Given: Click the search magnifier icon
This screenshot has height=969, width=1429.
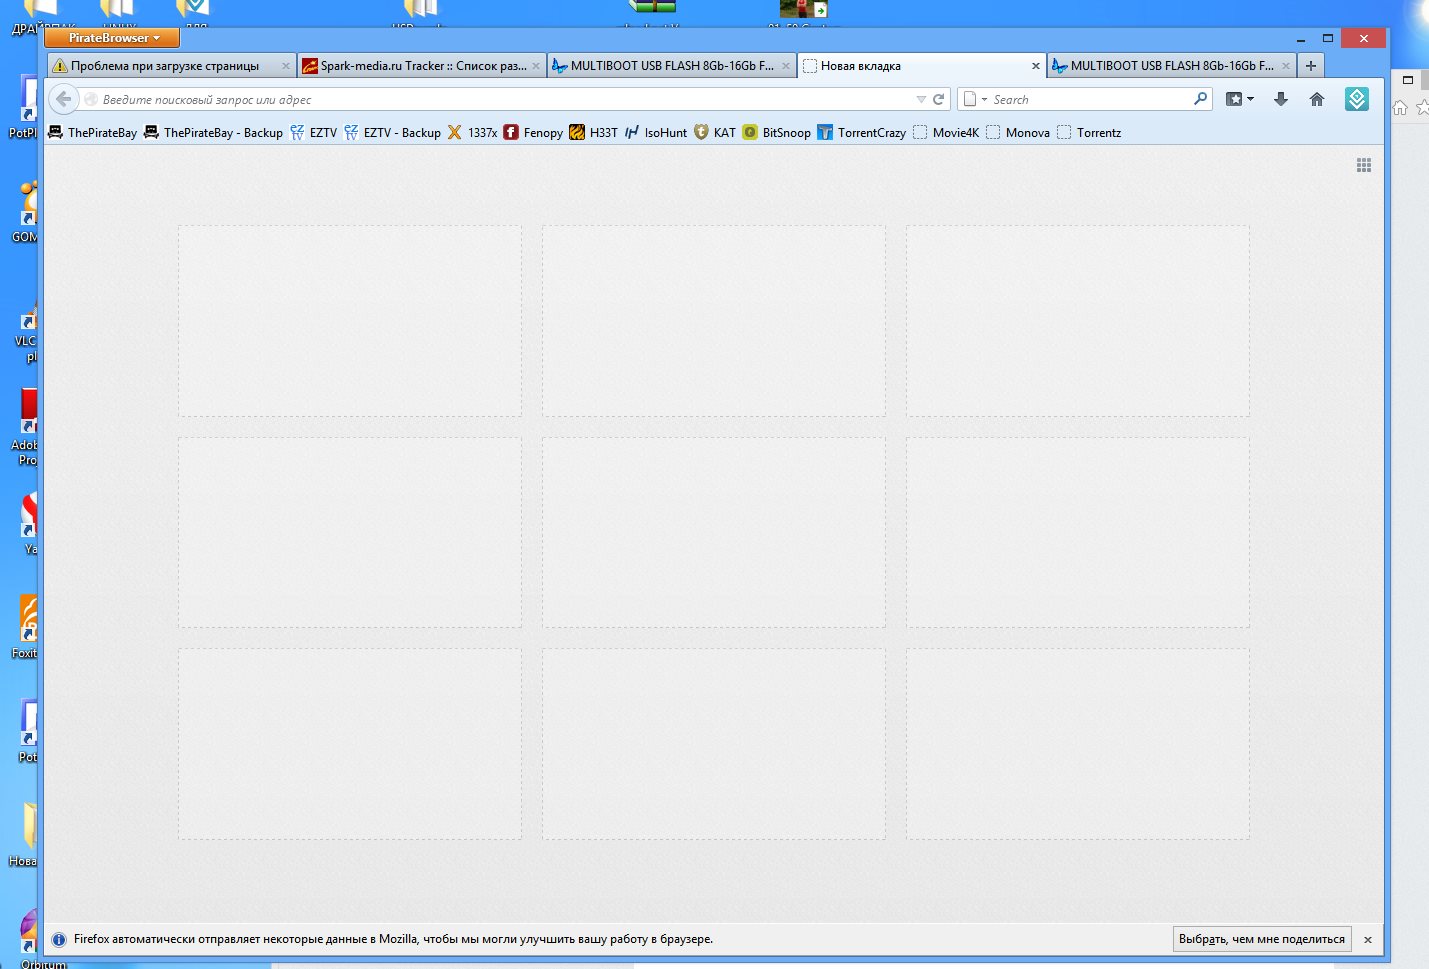Looking at the screenshot, I should (1200, 99).
